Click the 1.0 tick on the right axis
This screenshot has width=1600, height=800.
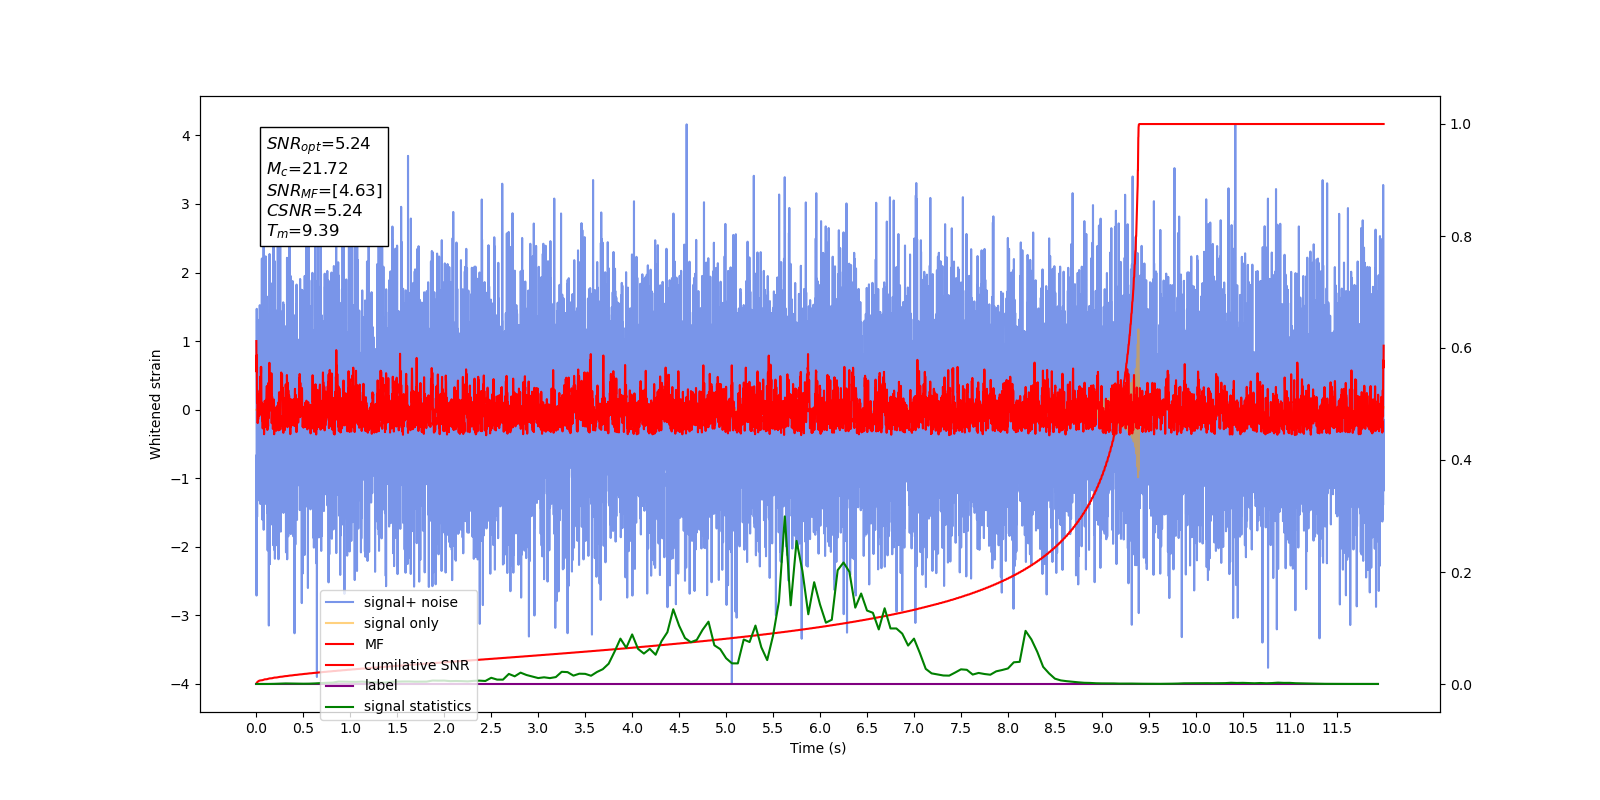point(1460,124)
